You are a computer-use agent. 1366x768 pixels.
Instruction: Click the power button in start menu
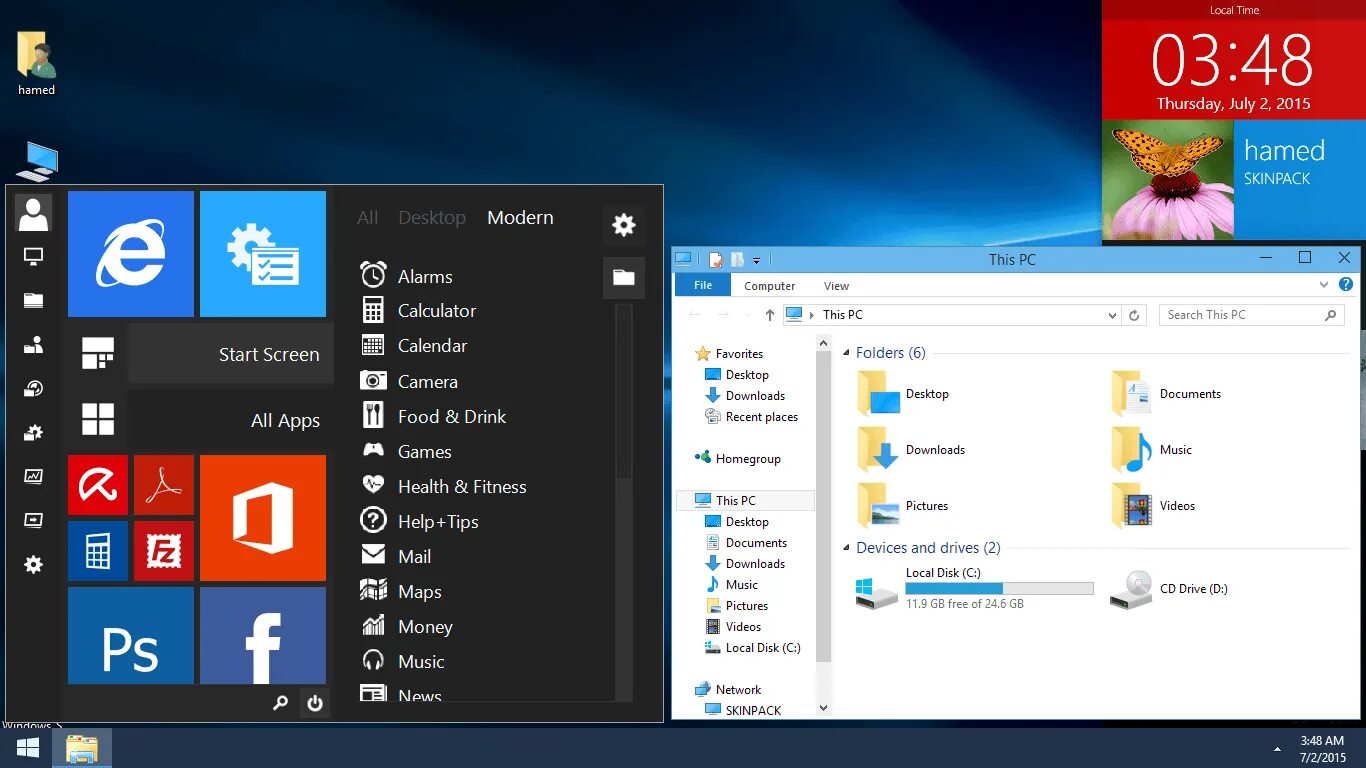[x=315, y=703]
